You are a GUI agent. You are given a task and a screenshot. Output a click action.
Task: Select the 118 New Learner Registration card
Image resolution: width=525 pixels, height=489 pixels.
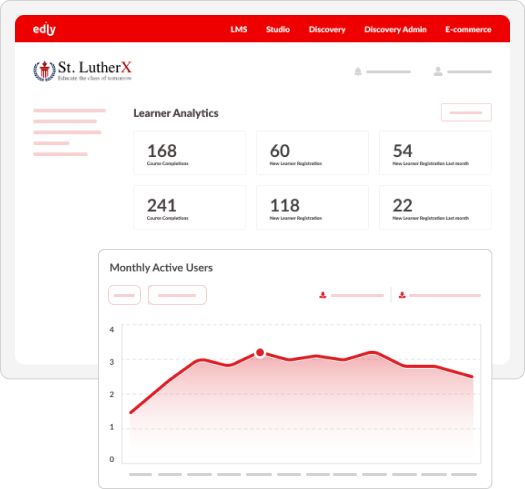click(312, 207)
